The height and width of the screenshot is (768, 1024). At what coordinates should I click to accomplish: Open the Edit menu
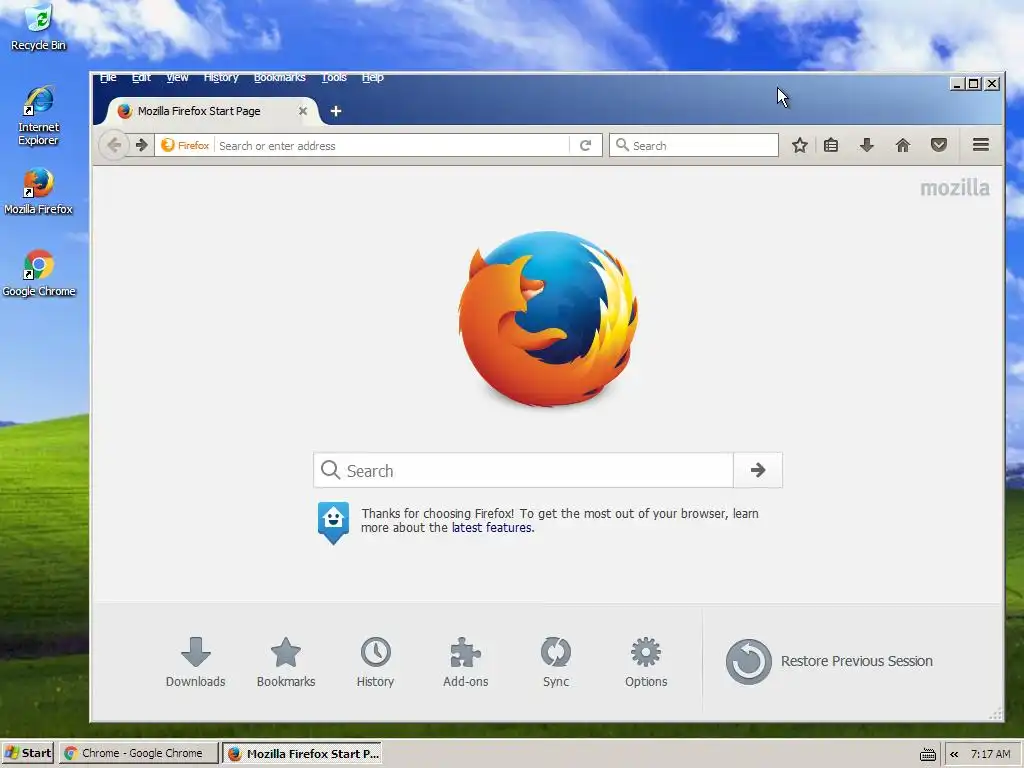141,77
